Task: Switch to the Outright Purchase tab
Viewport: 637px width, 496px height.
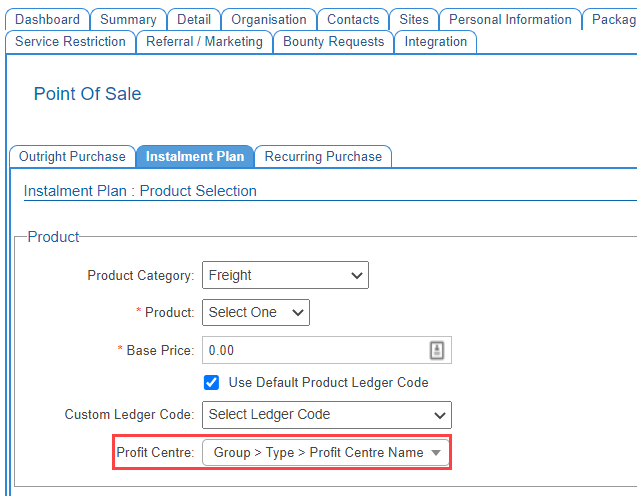Action: (x=72, y=157)
